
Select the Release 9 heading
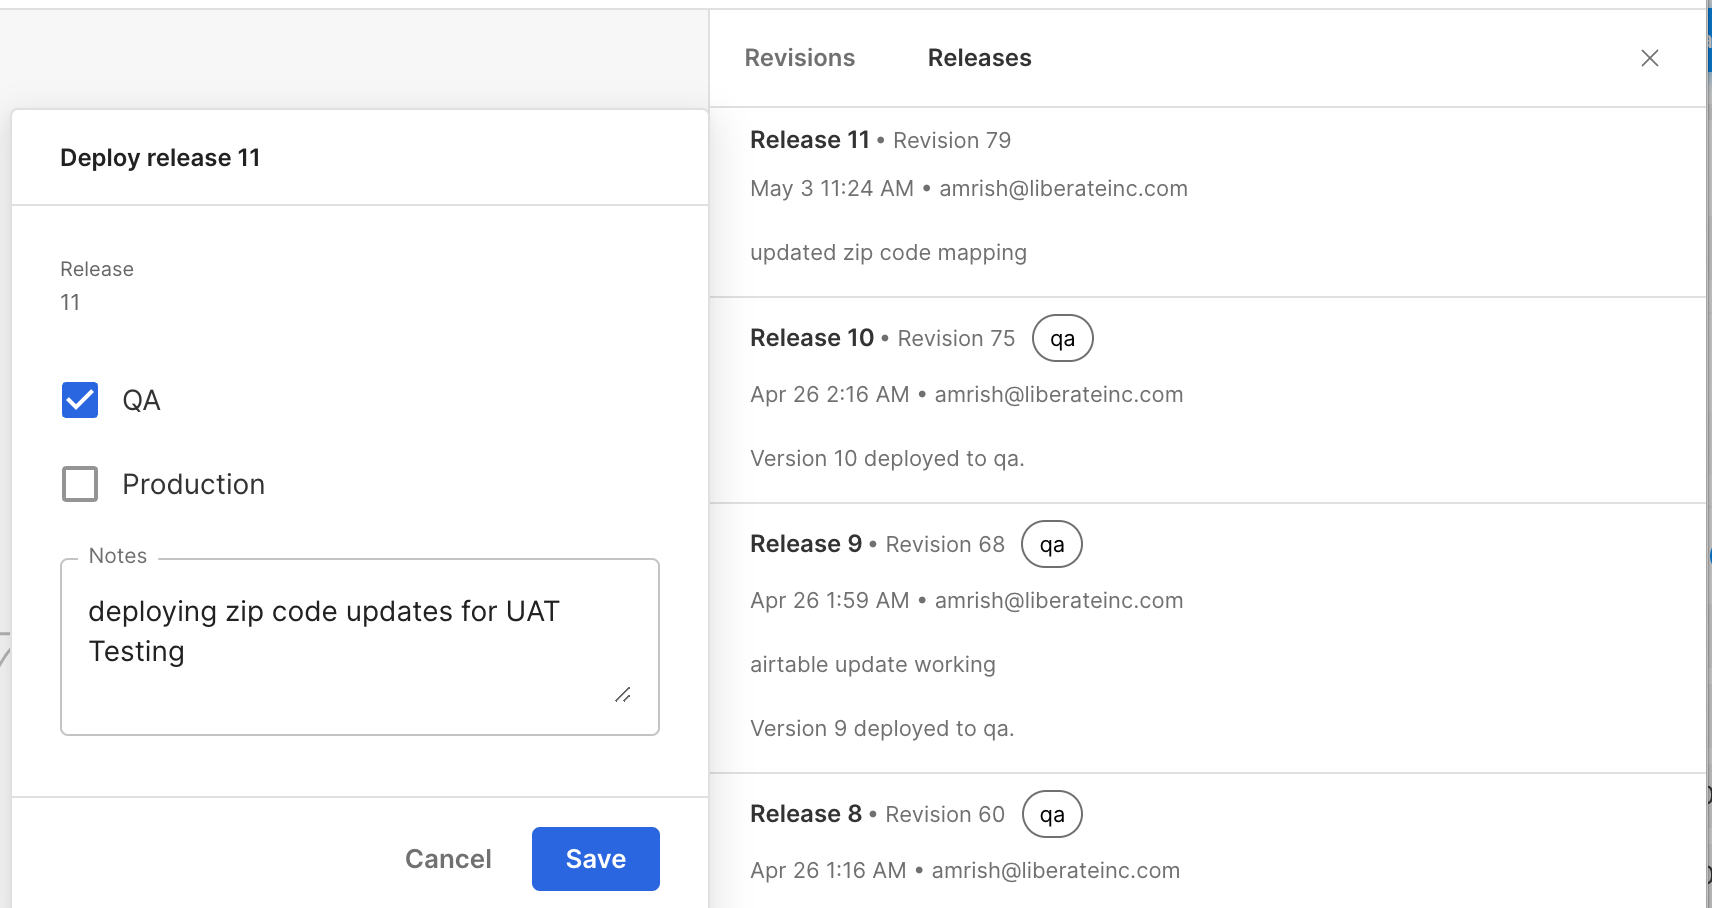806,544
